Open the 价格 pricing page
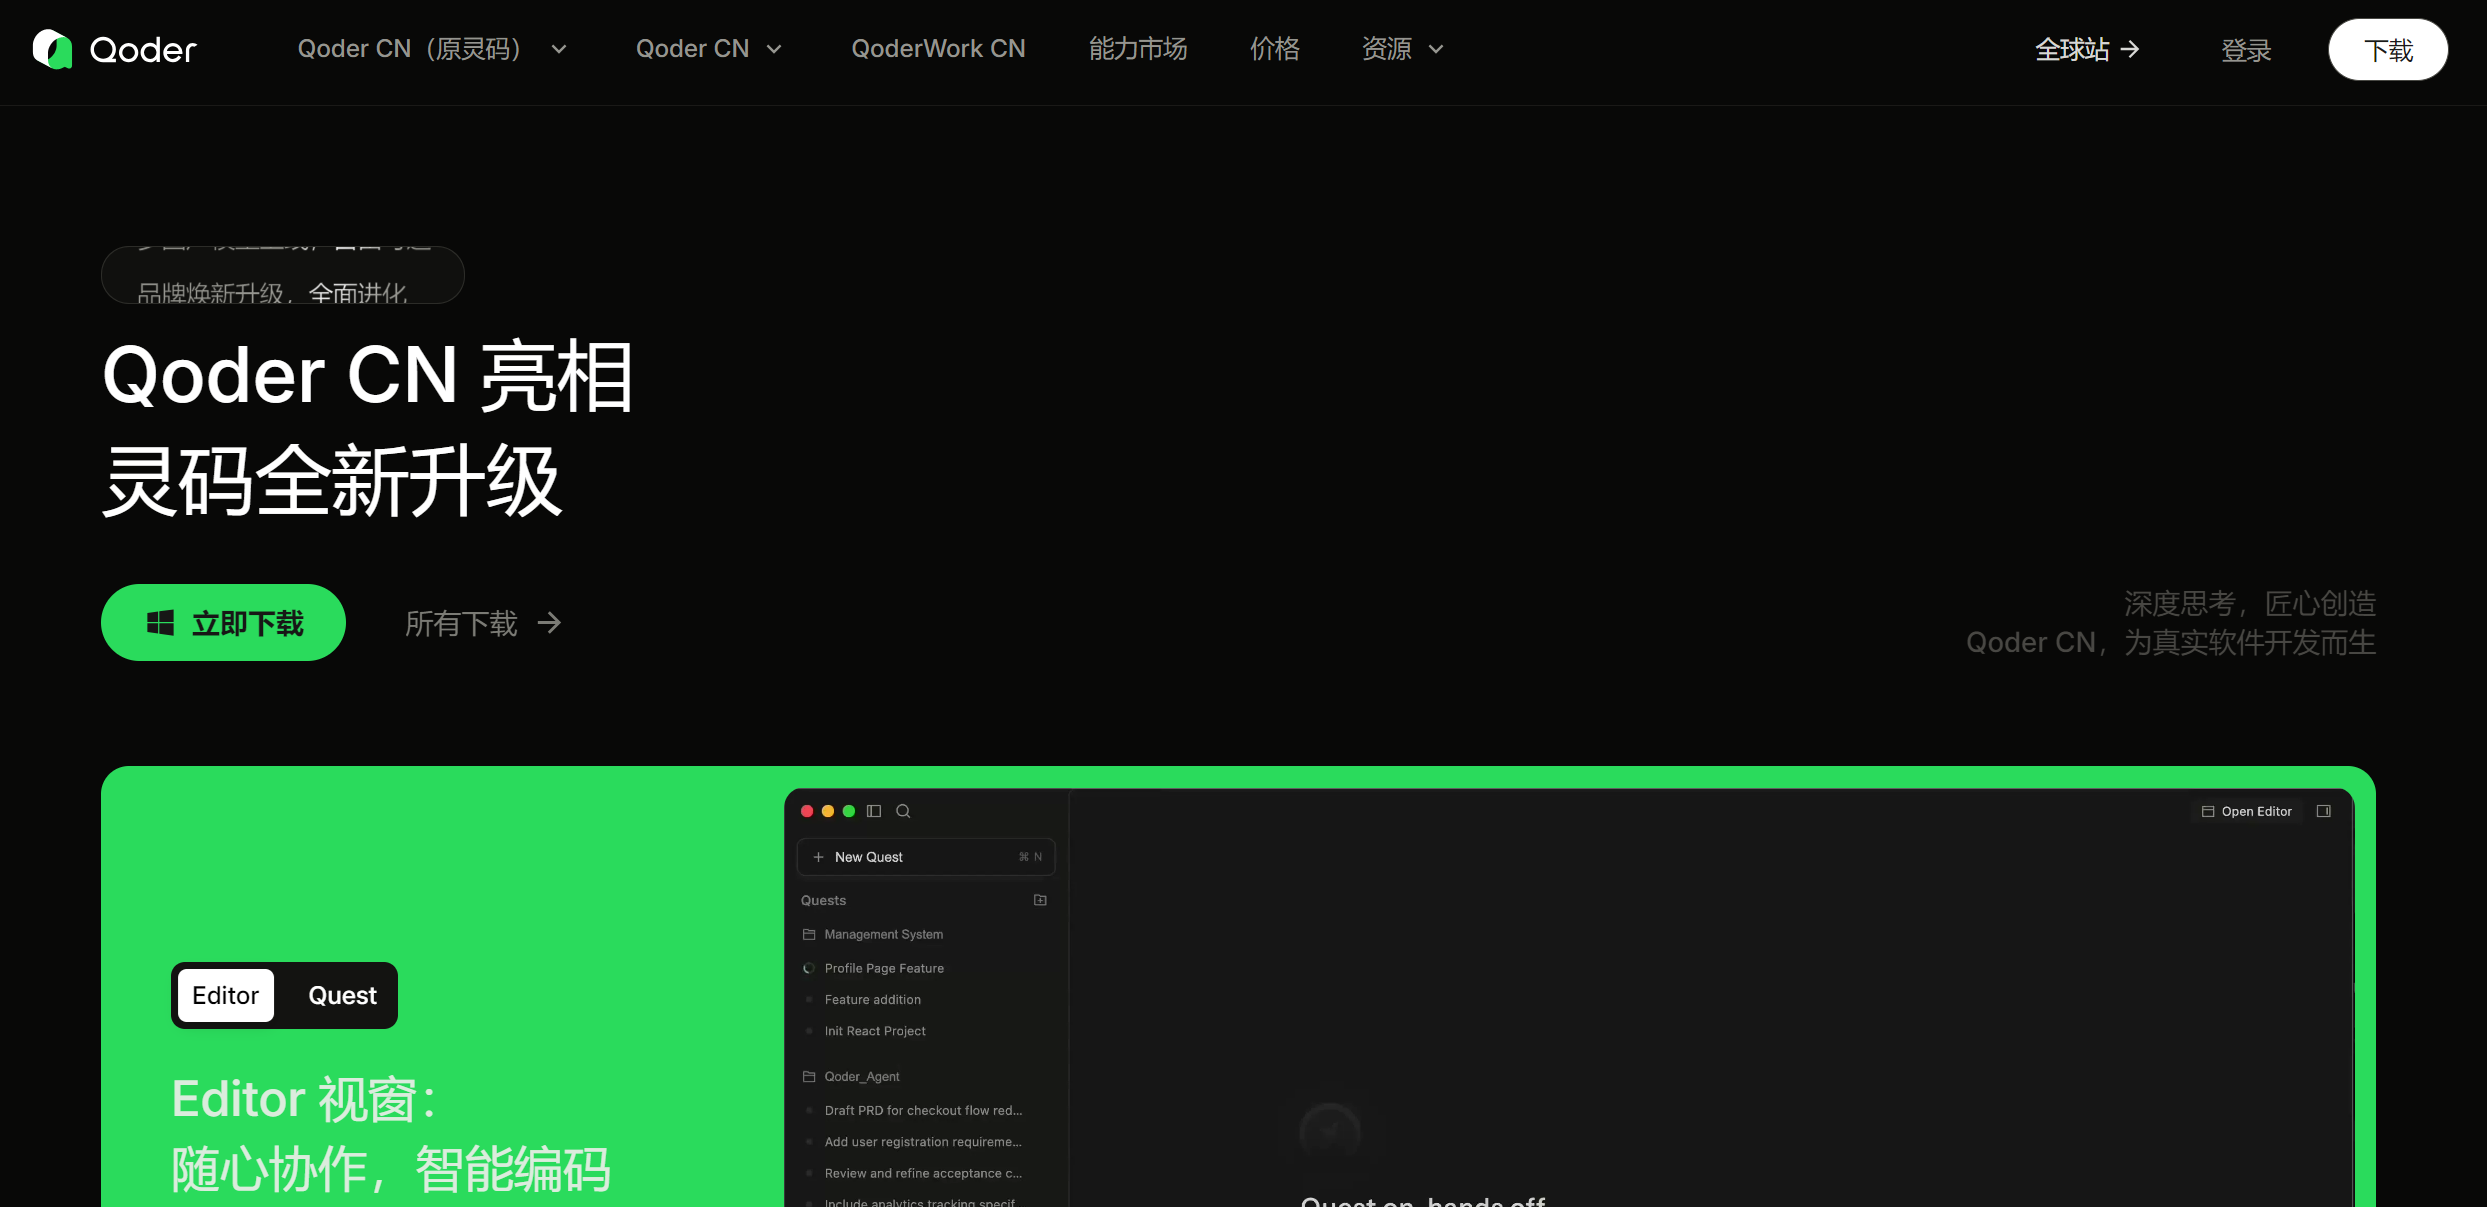 1275,49
